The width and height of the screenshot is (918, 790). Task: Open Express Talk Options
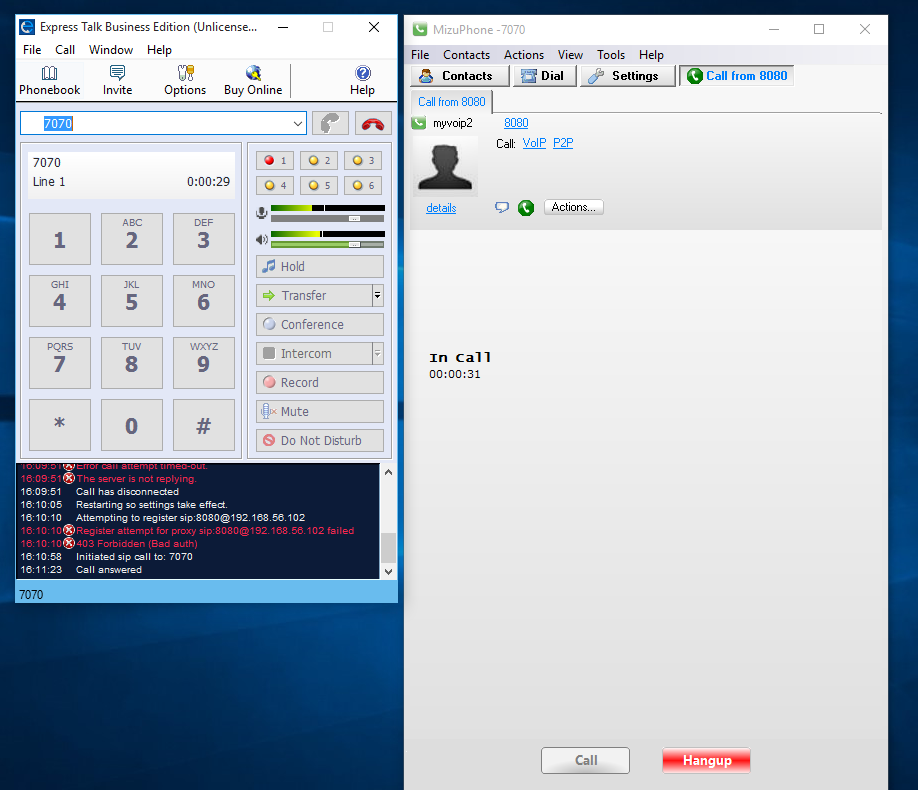(x=185, y=80)
